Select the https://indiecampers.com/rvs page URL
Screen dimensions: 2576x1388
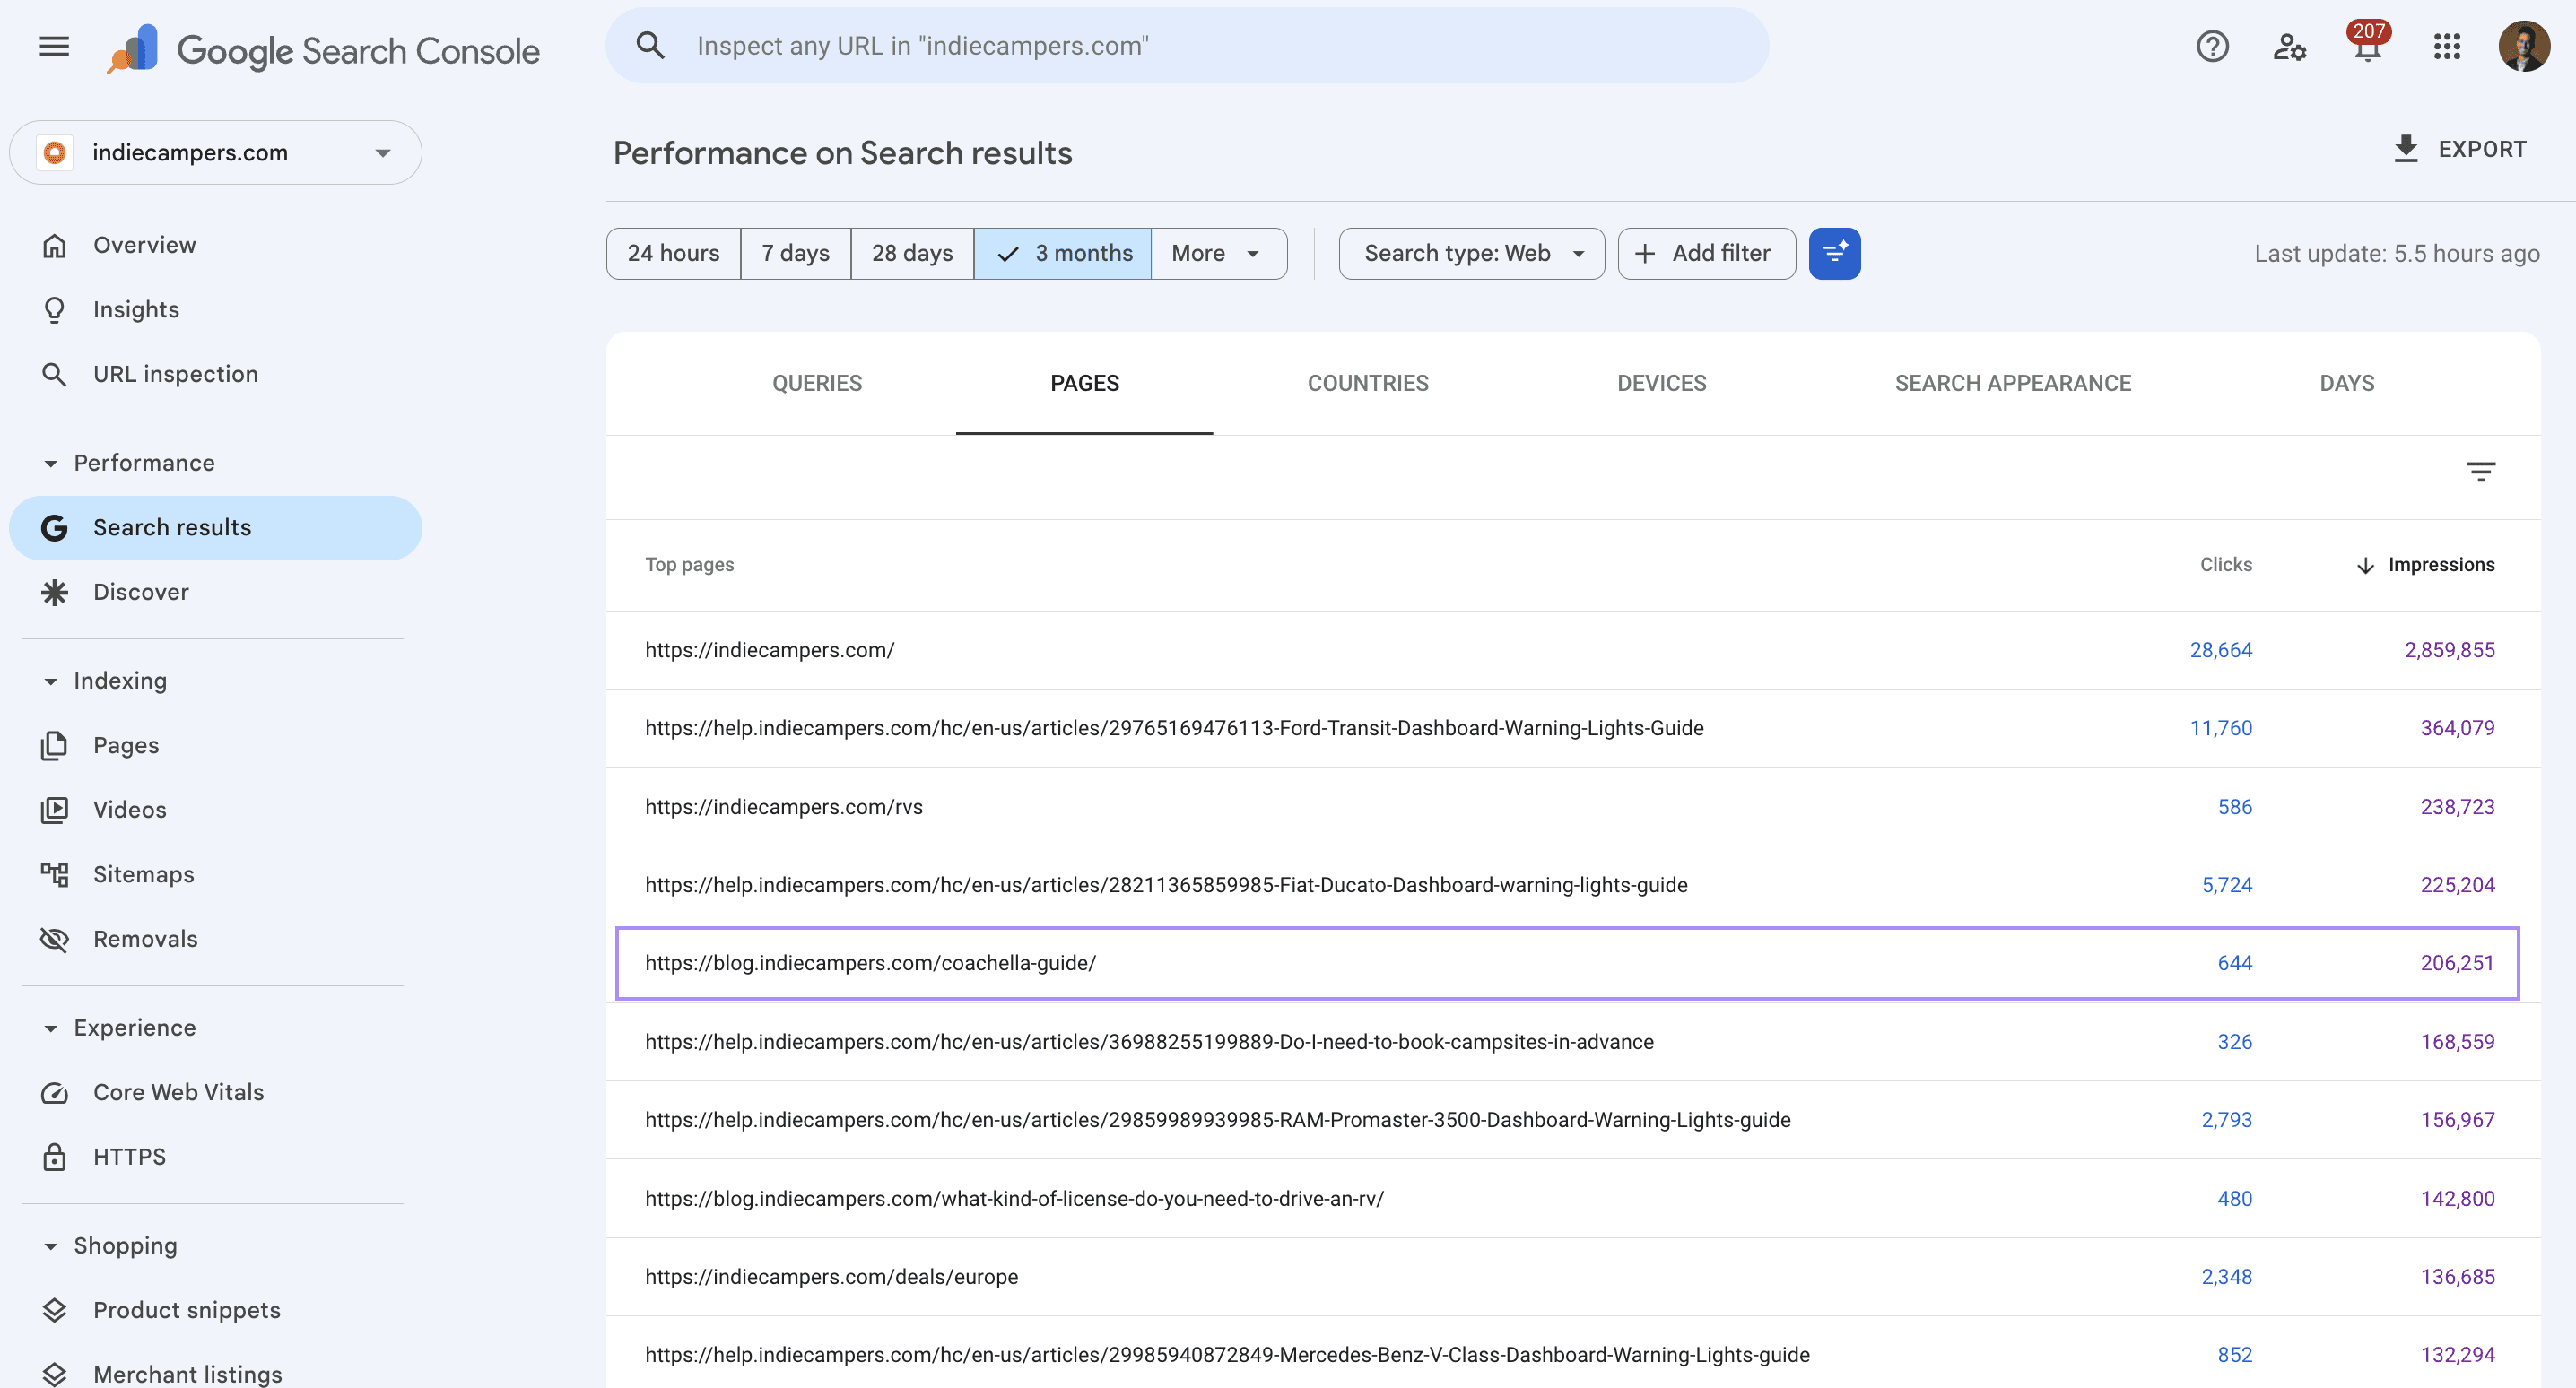pyautogui.click(x=783, y=807)
